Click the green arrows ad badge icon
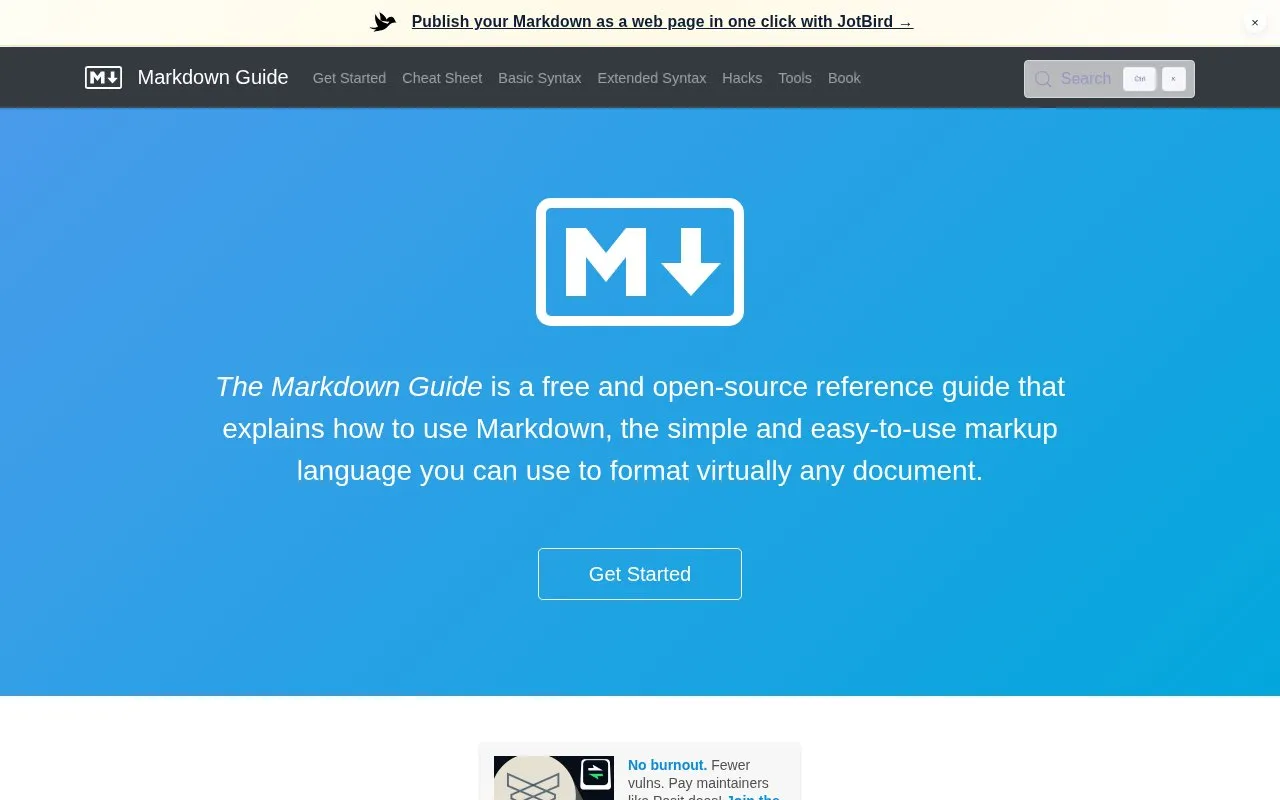This screenshot has height=800, width=1280. 596,773
